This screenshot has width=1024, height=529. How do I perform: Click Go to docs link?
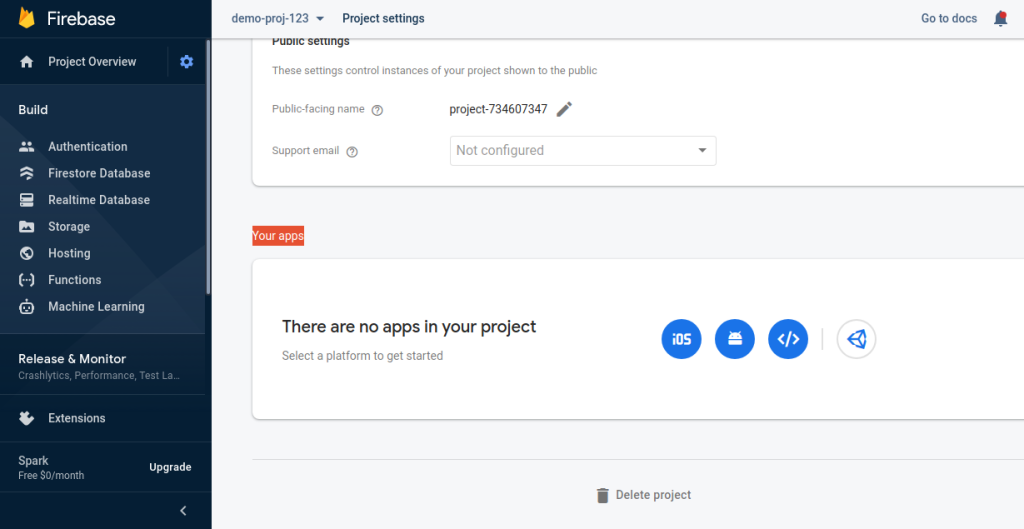click(949, 18)
